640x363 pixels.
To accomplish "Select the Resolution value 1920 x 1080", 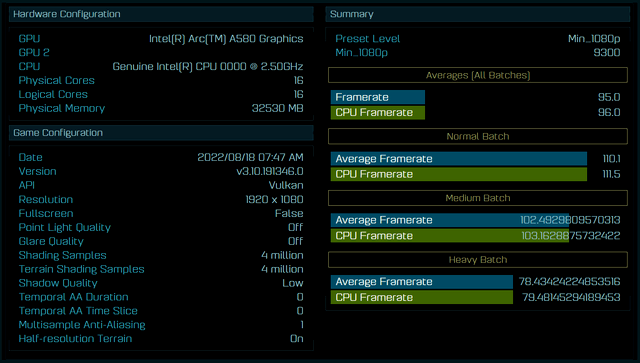I will [274, 199].
